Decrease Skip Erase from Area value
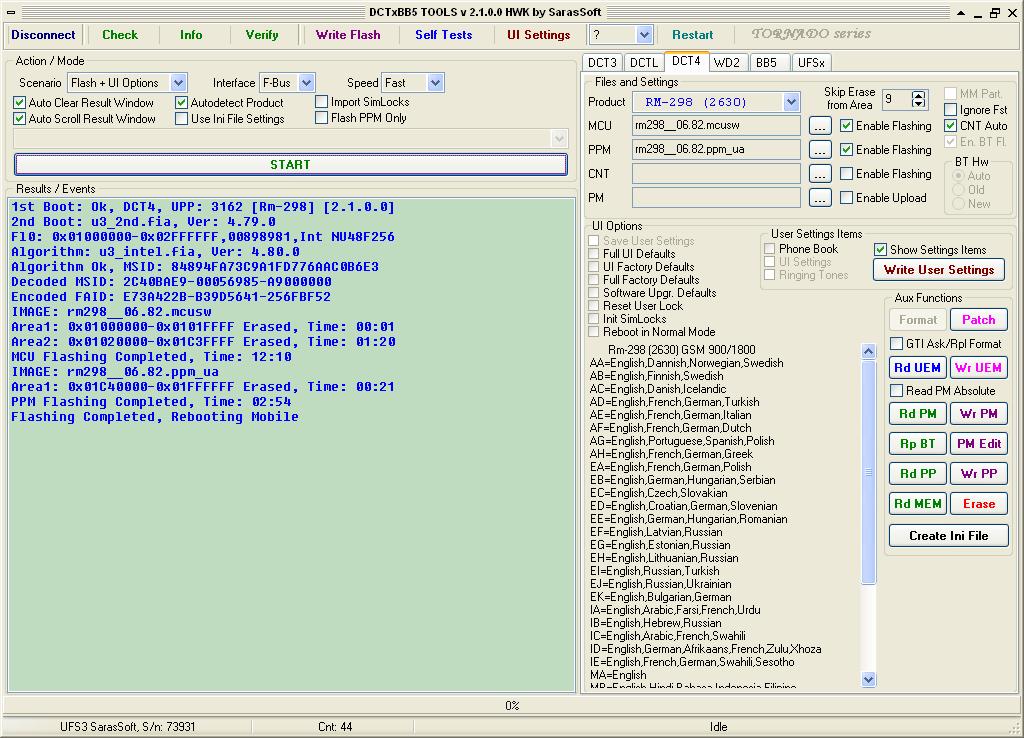The image size is (1024, 738). (919, 103)
